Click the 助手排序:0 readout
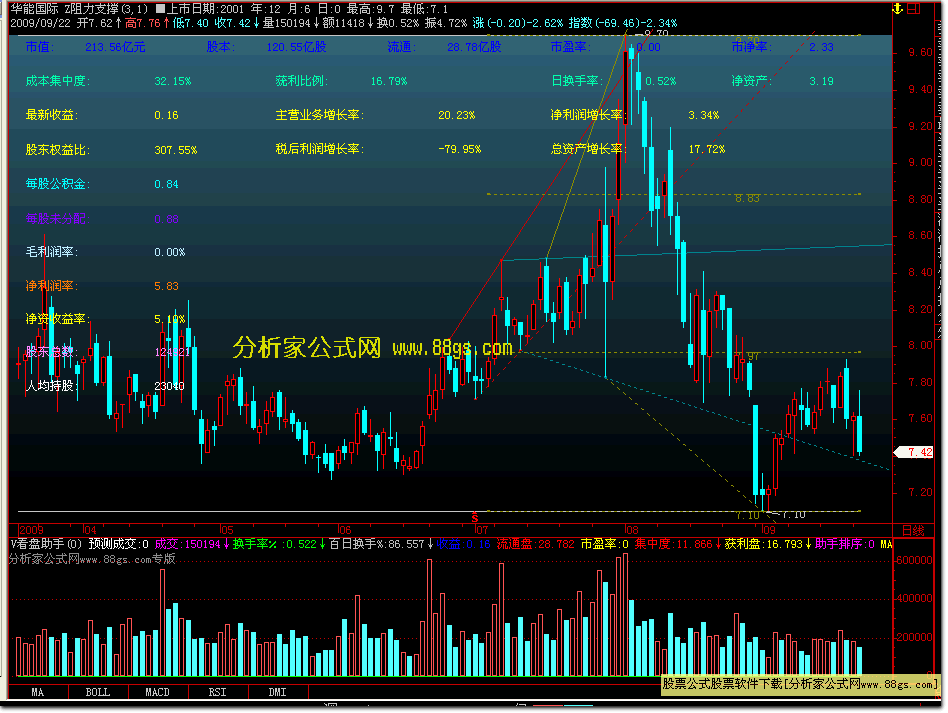 845,544
